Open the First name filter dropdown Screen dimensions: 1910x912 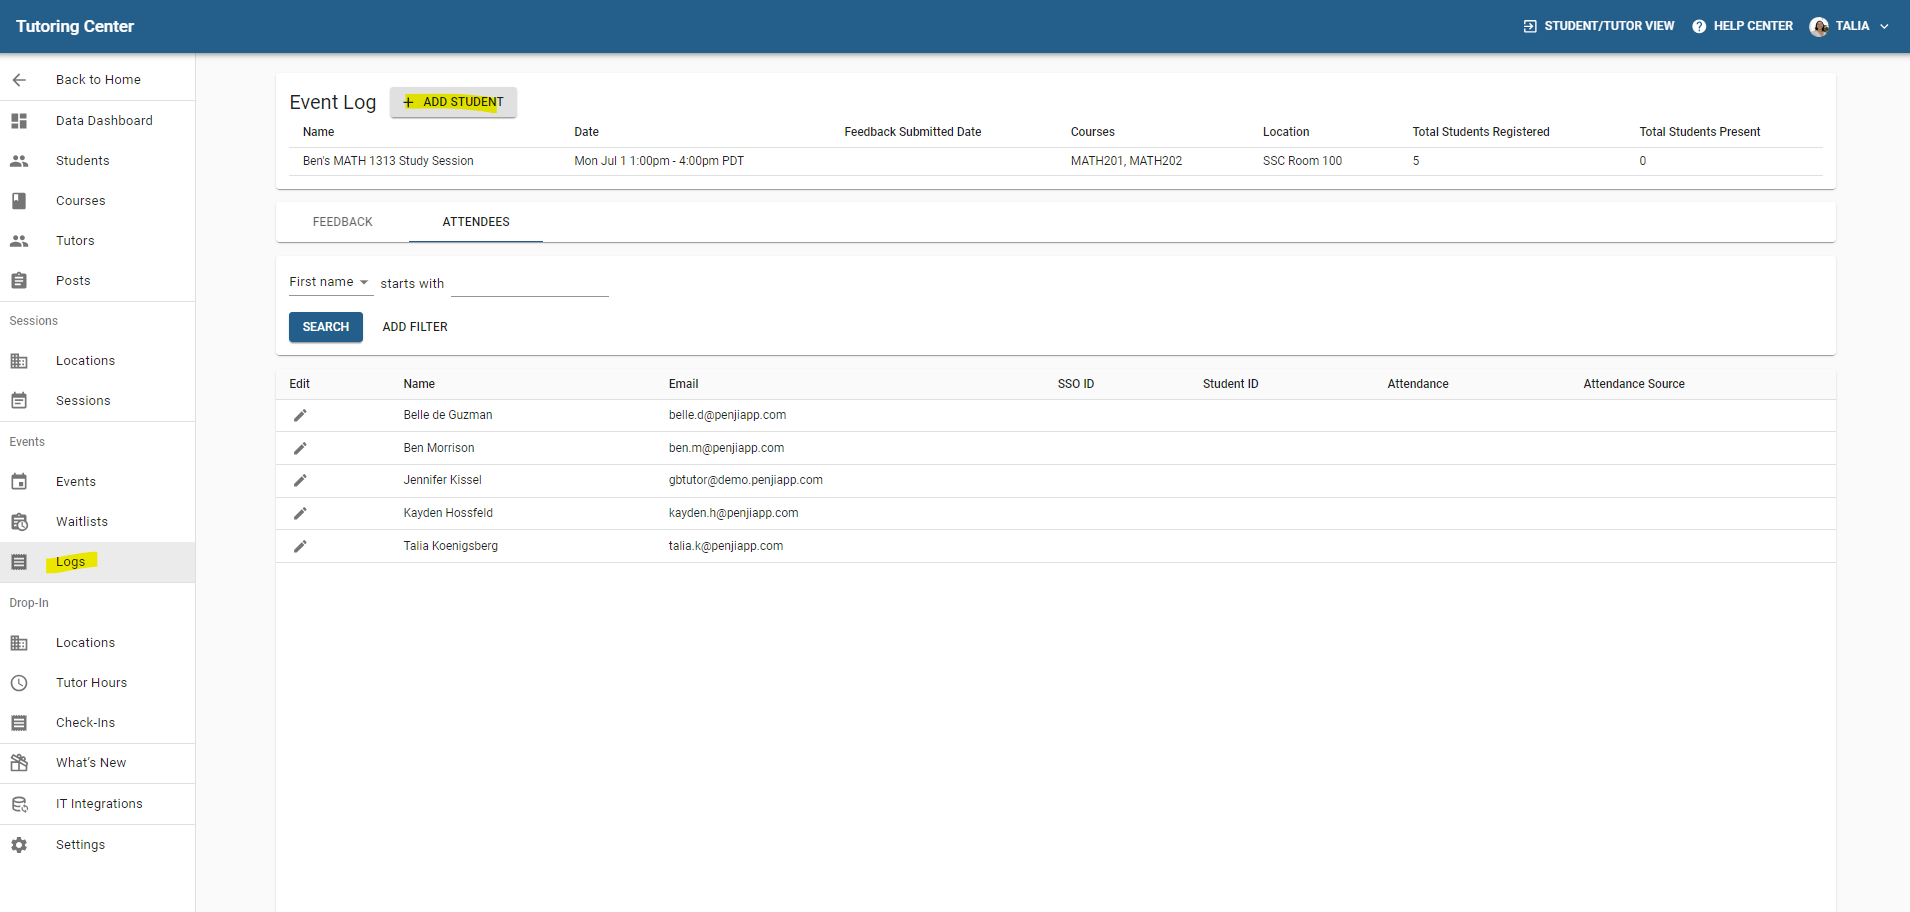(330, 282)
